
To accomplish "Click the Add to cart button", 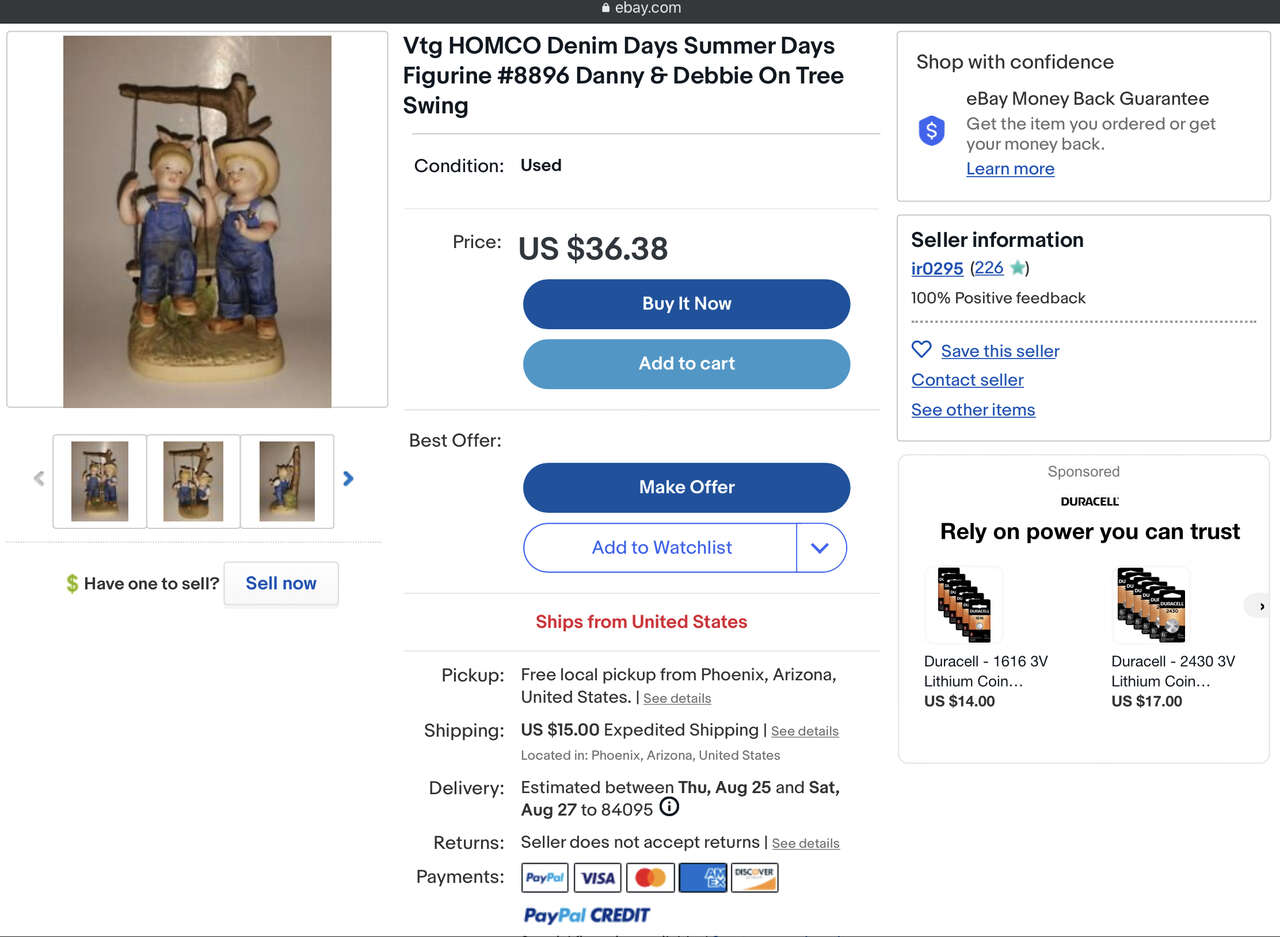I will point(686,364).
